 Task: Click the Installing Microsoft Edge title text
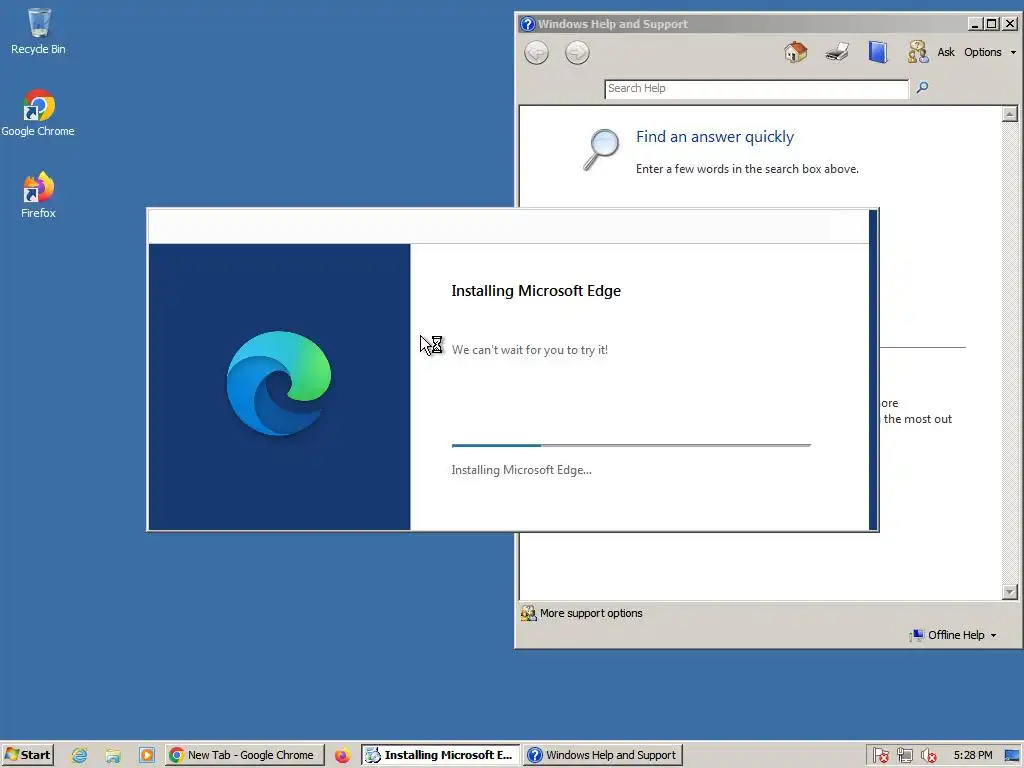(x=536, y=291)
